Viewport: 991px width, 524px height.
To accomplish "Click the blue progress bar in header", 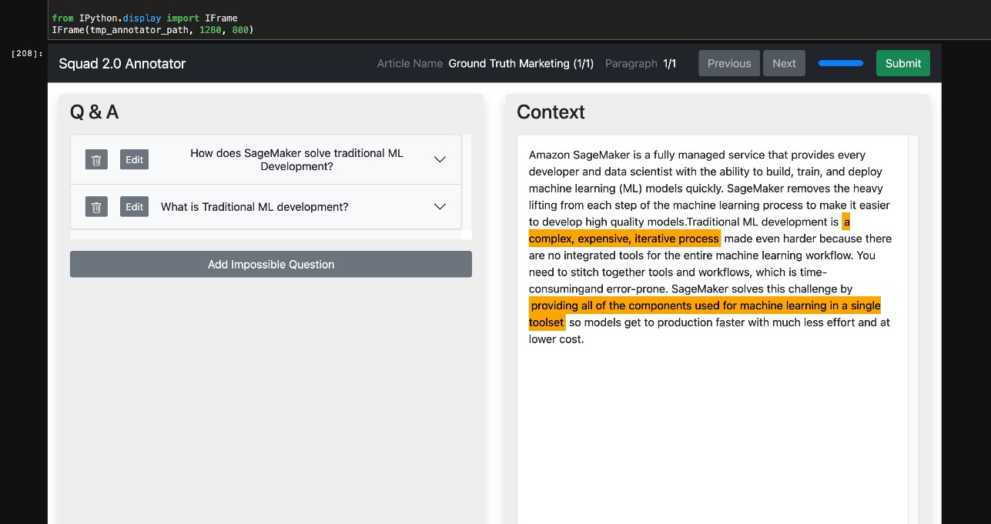I will point(841,63).
